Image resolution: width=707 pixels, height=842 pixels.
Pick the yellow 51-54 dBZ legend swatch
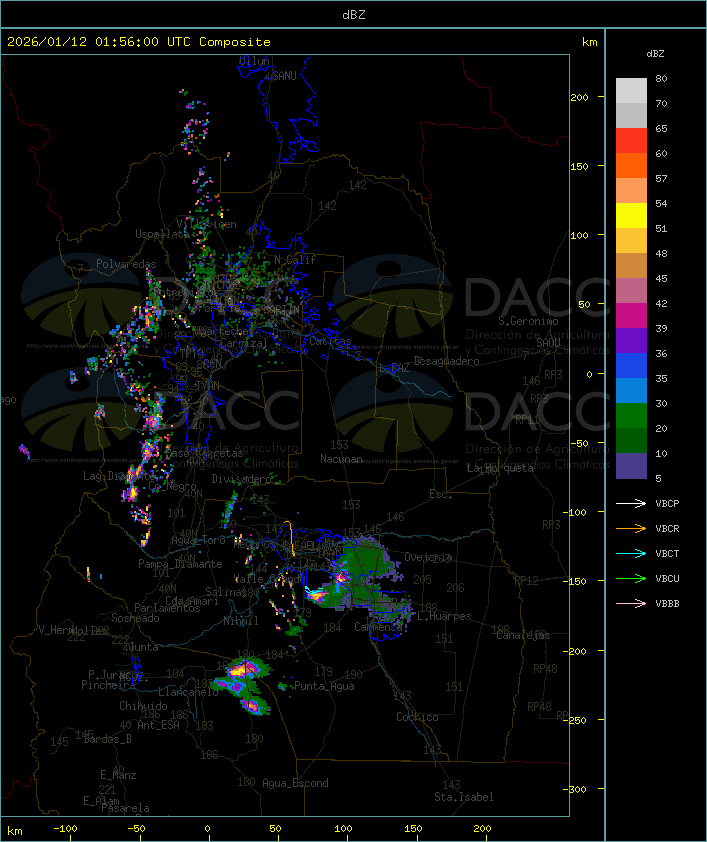point(631,216)
